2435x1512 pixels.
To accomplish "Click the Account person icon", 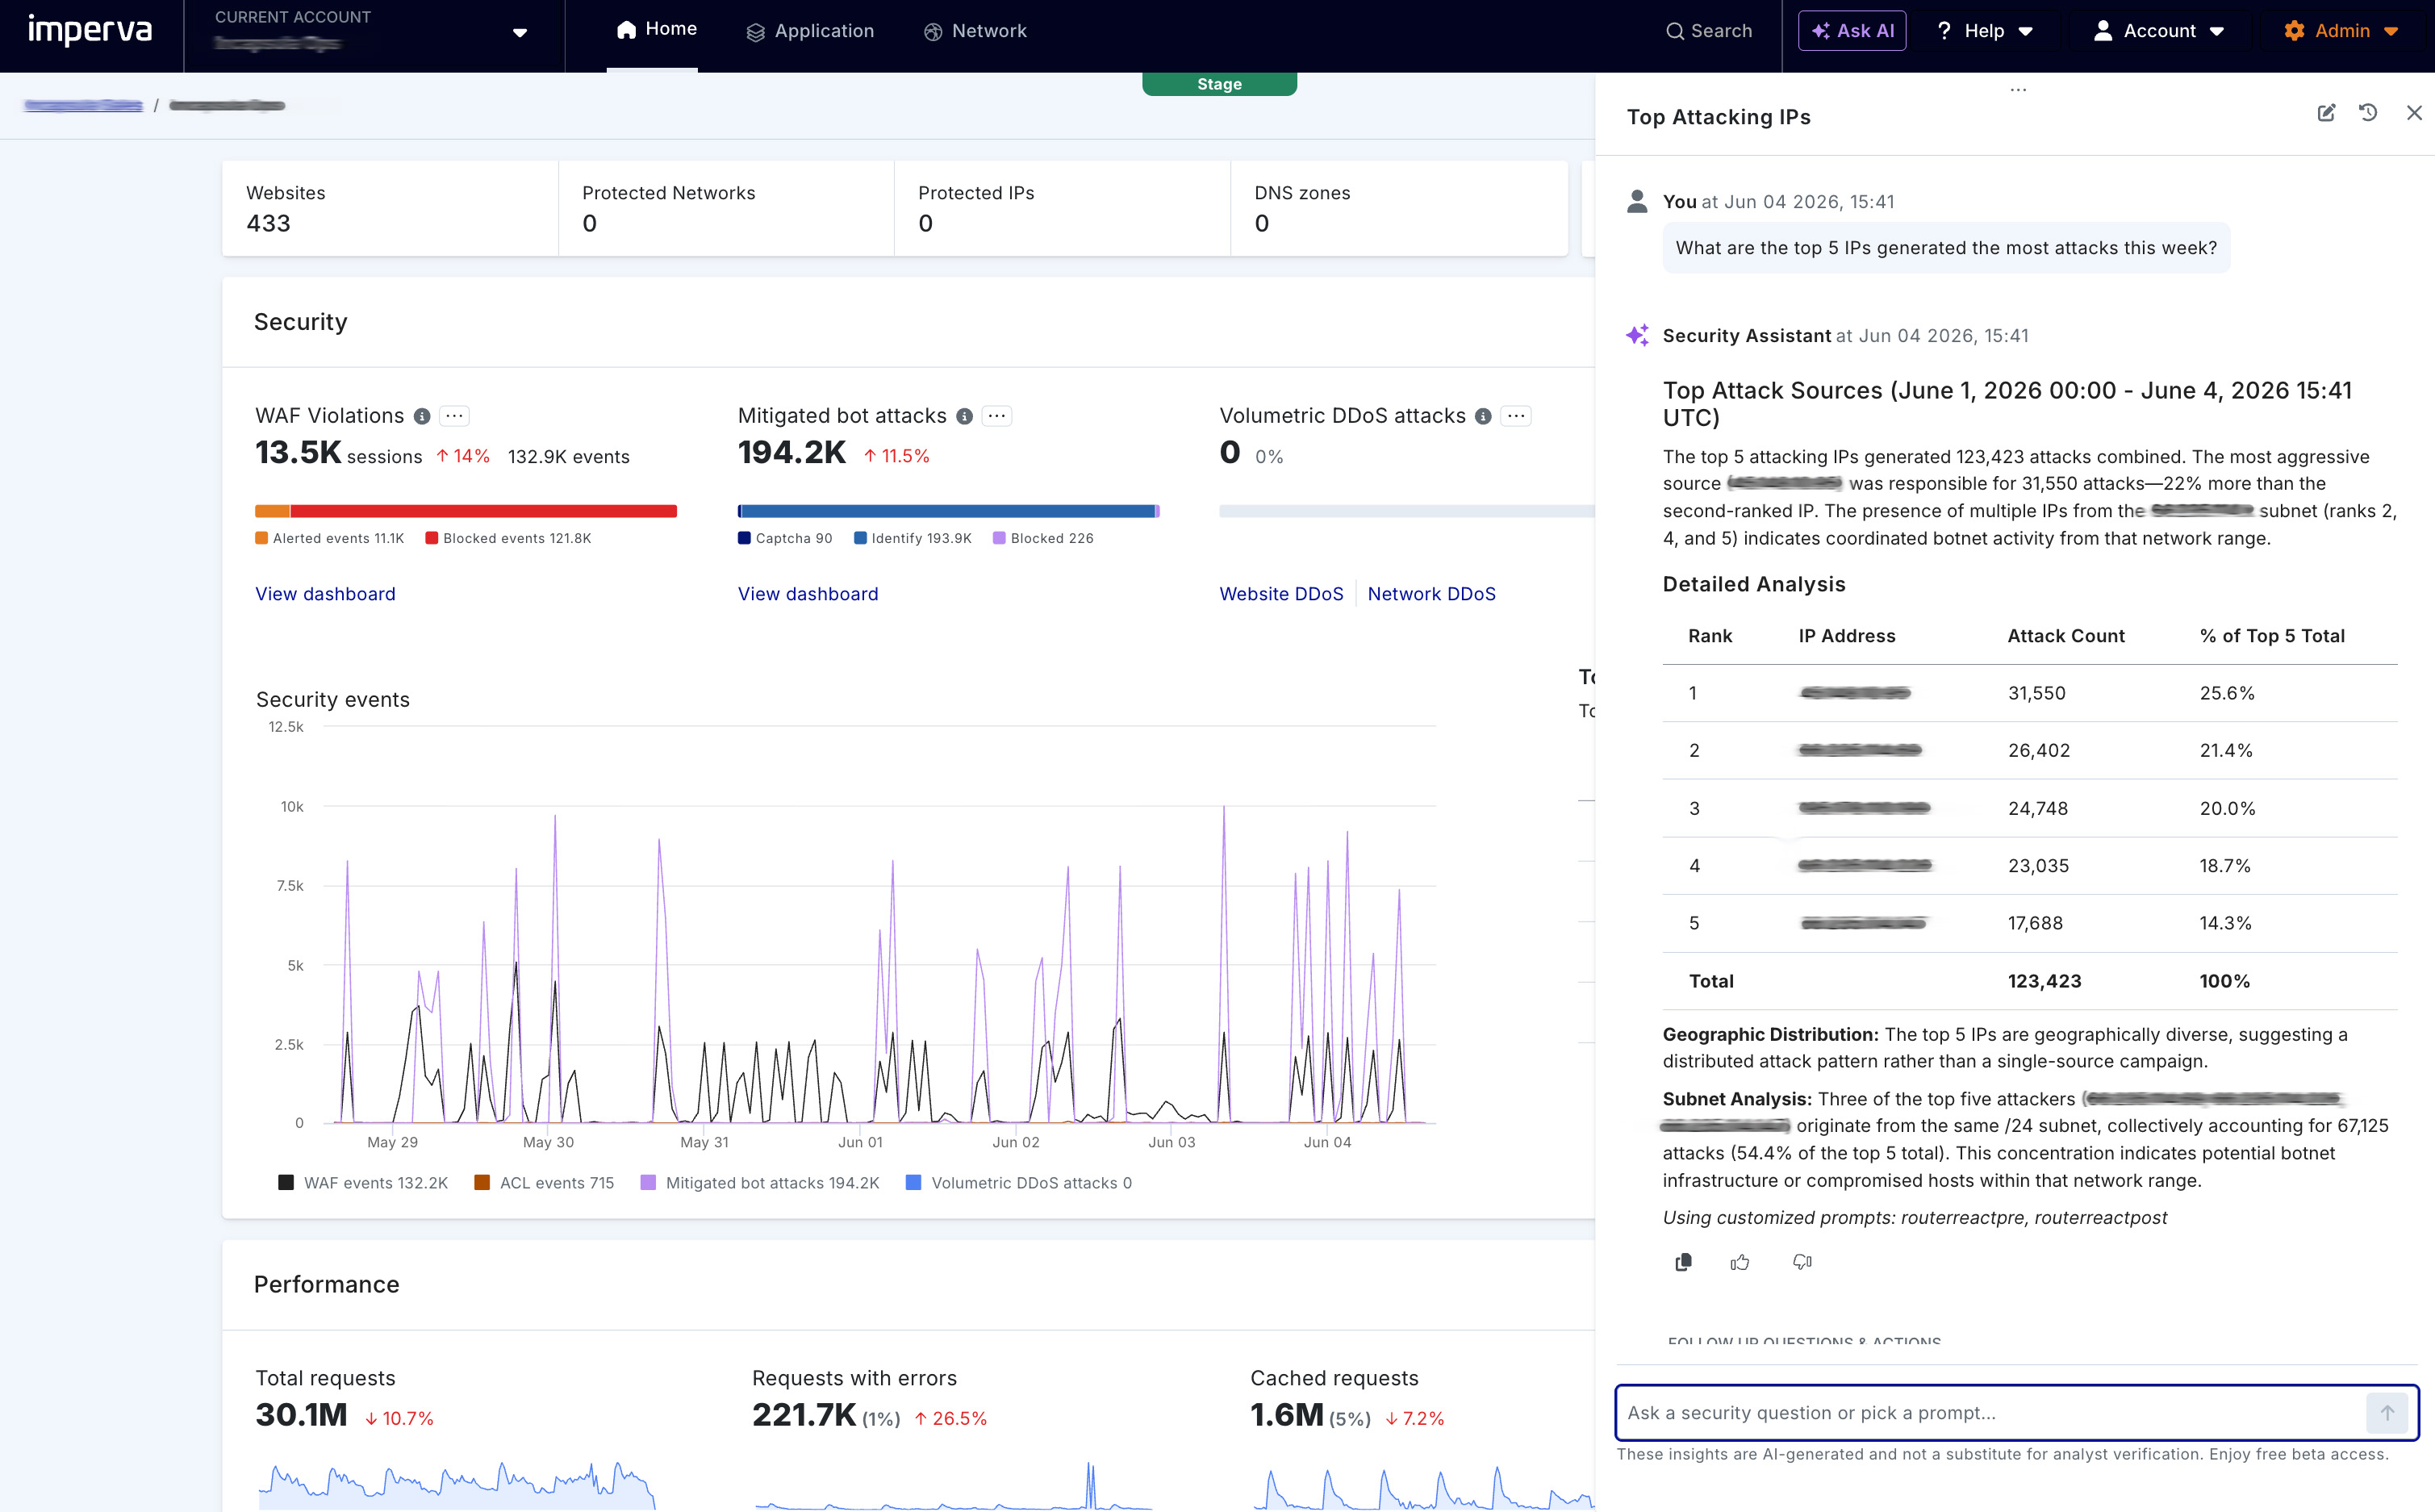I will (x=2103, y=31).
